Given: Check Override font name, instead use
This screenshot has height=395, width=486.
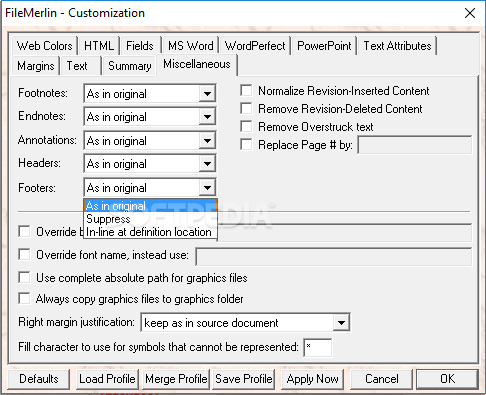Looking at the screenshot, I should click(x=24, y=255).
